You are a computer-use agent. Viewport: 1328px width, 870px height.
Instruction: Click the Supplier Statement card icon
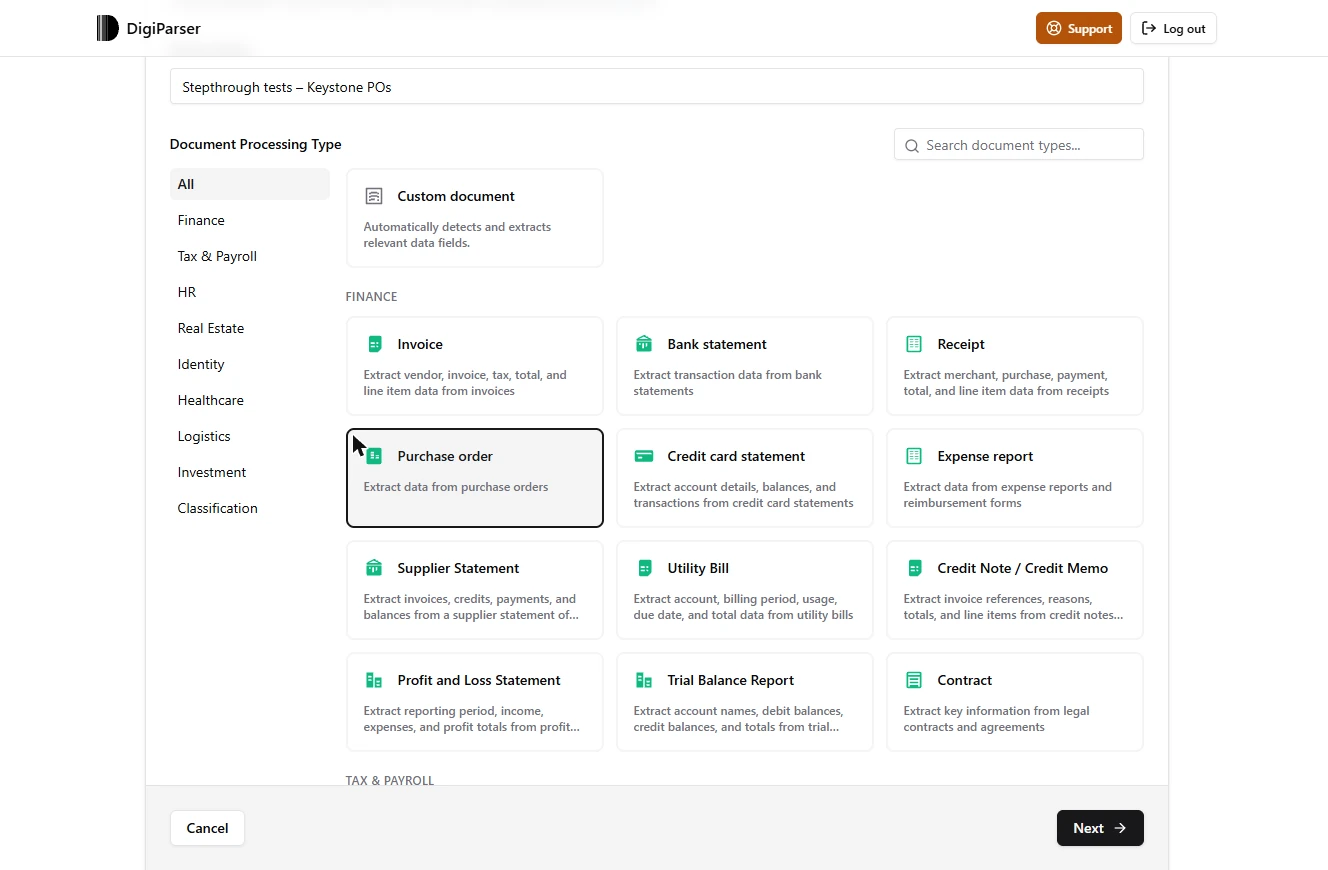click(374, 568)
